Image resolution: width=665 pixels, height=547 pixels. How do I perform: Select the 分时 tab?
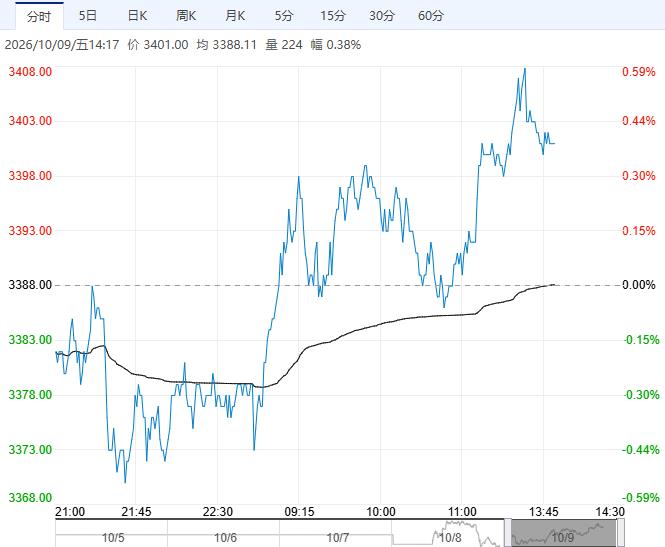point(39,16)
